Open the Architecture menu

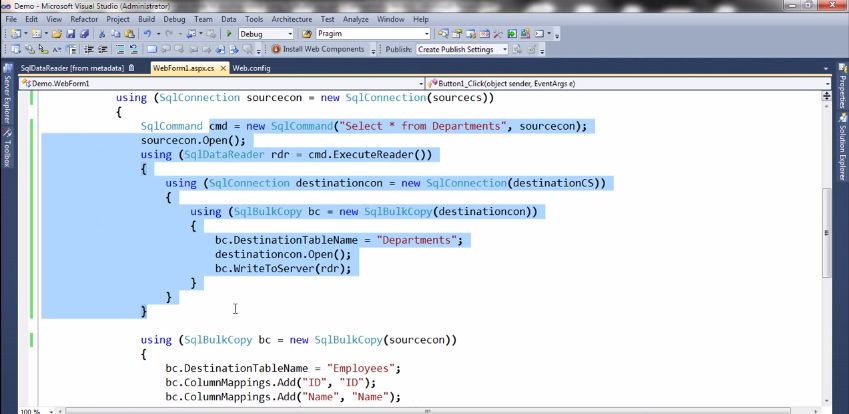(292, 19)
